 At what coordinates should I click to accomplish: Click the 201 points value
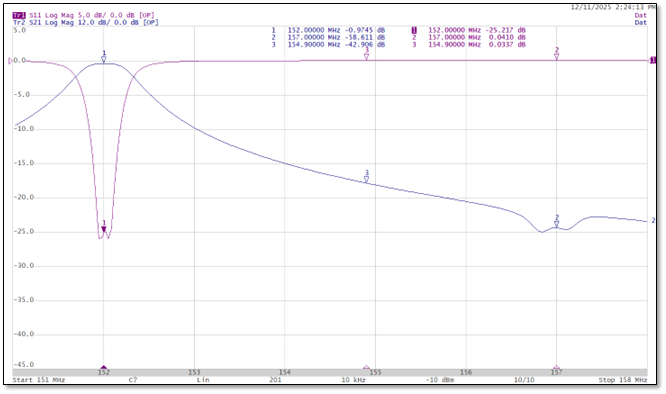coord(275,380)
